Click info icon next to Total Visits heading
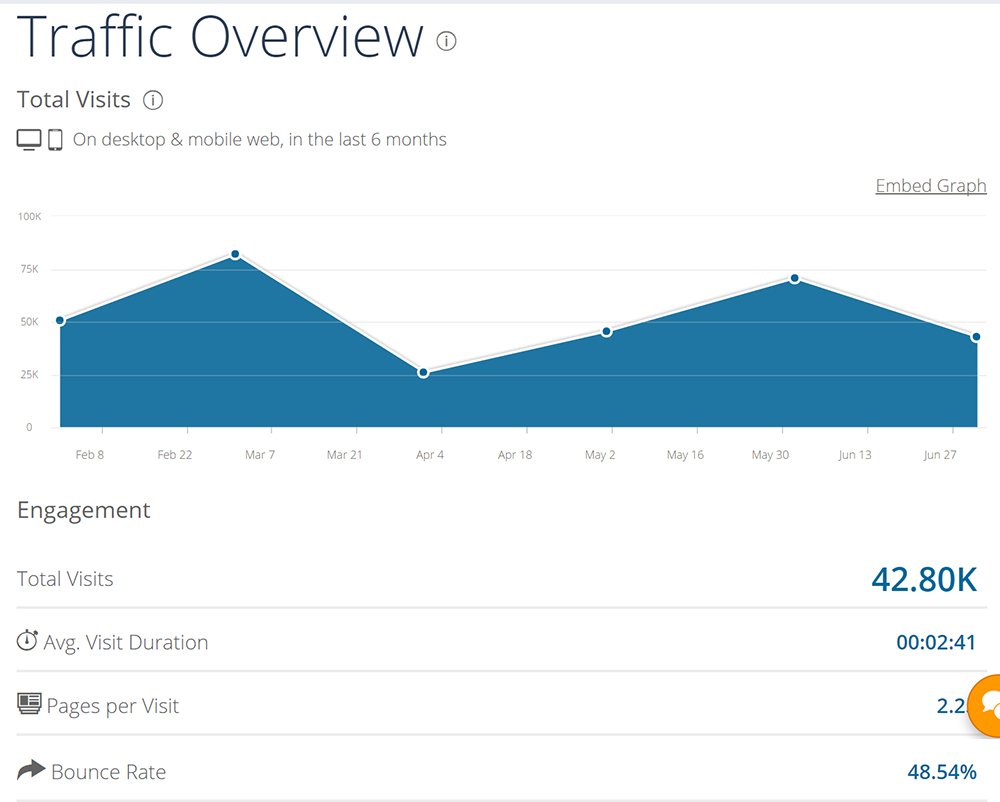This screenshot has width=1000, height=802. [153, 100]
